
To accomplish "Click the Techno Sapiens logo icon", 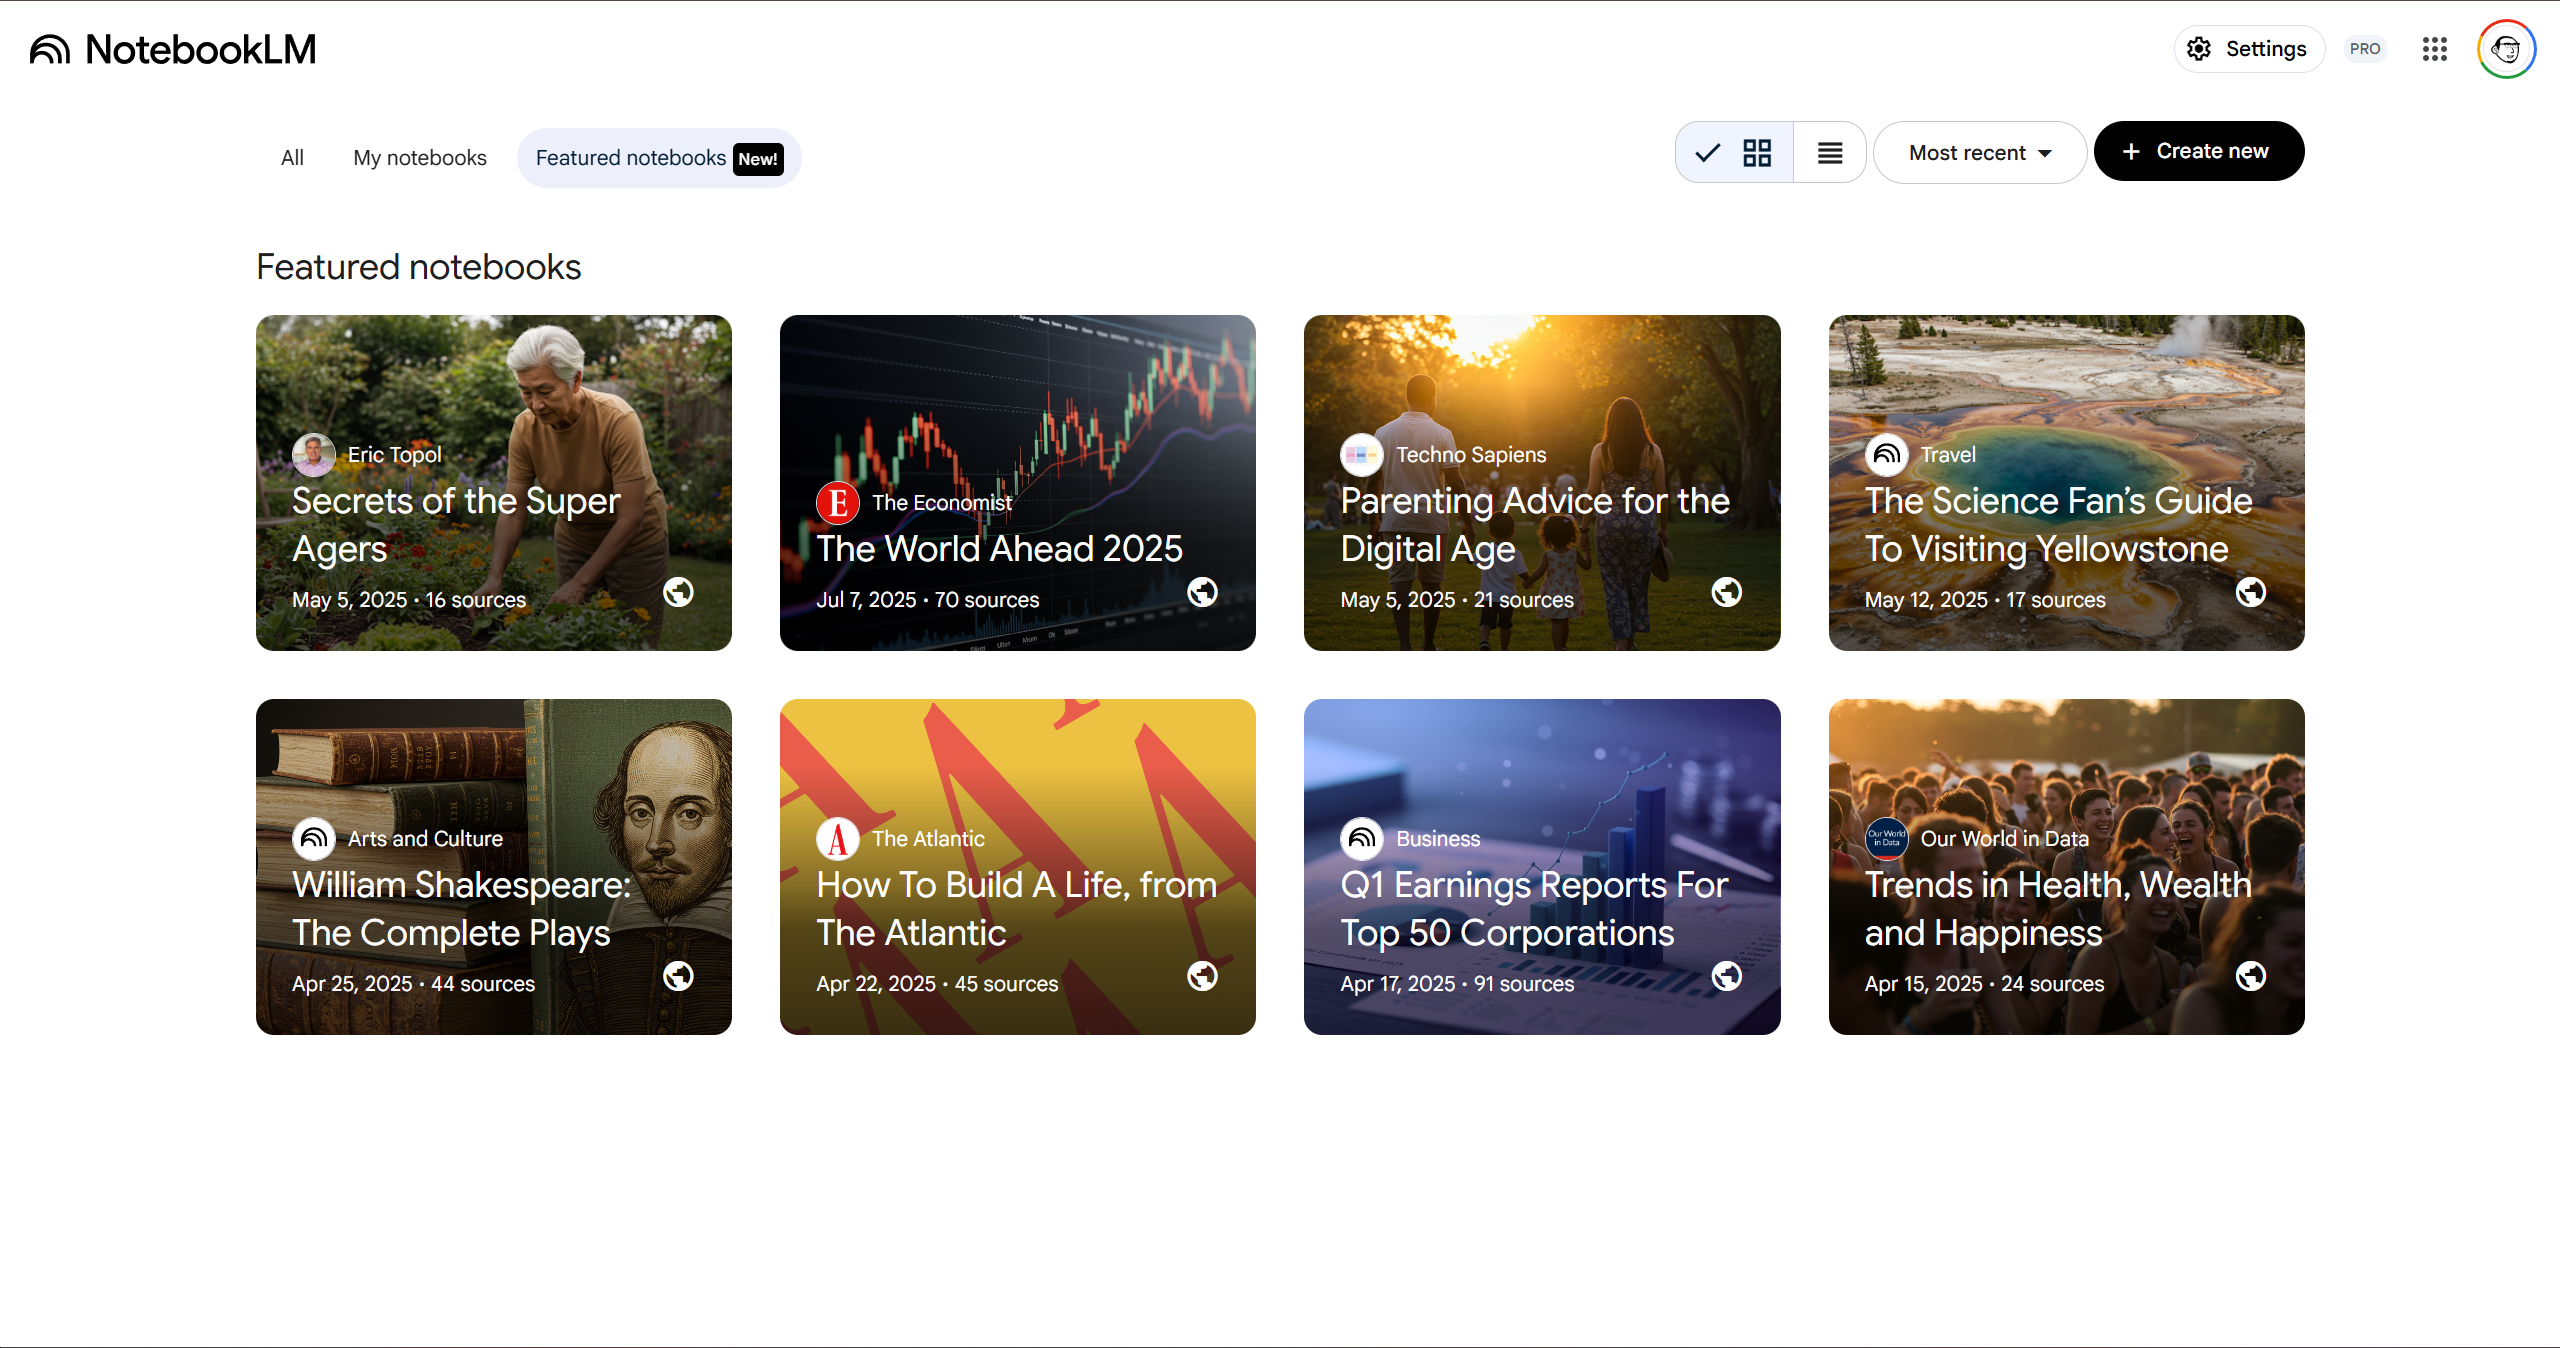I will point(1362,455).
